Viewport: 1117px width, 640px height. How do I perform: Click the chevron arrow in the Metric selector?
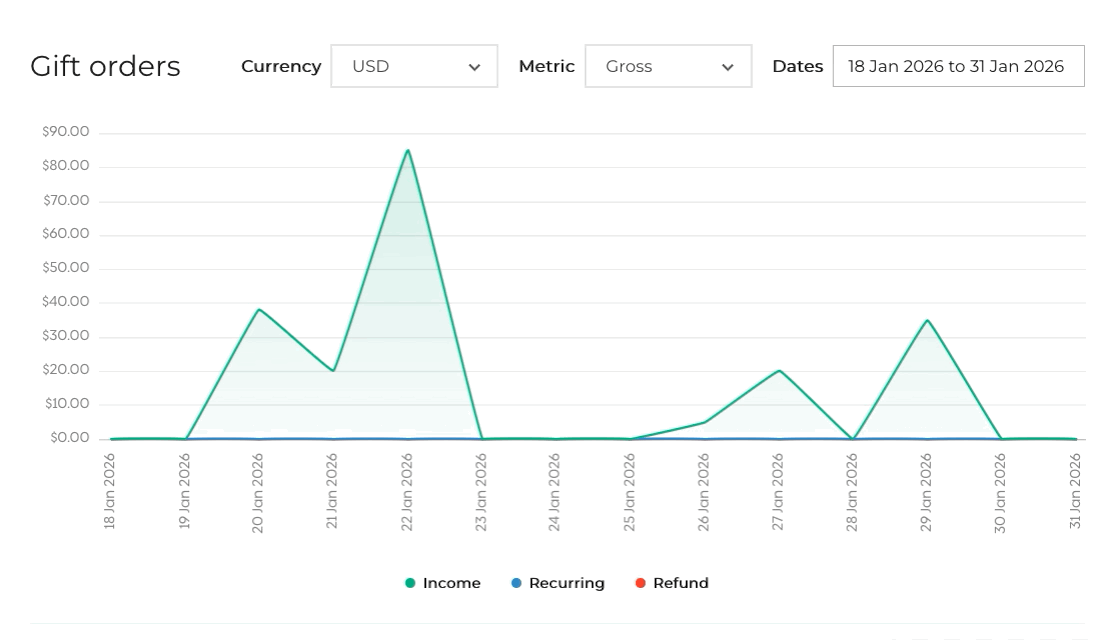tap(727, 67)
